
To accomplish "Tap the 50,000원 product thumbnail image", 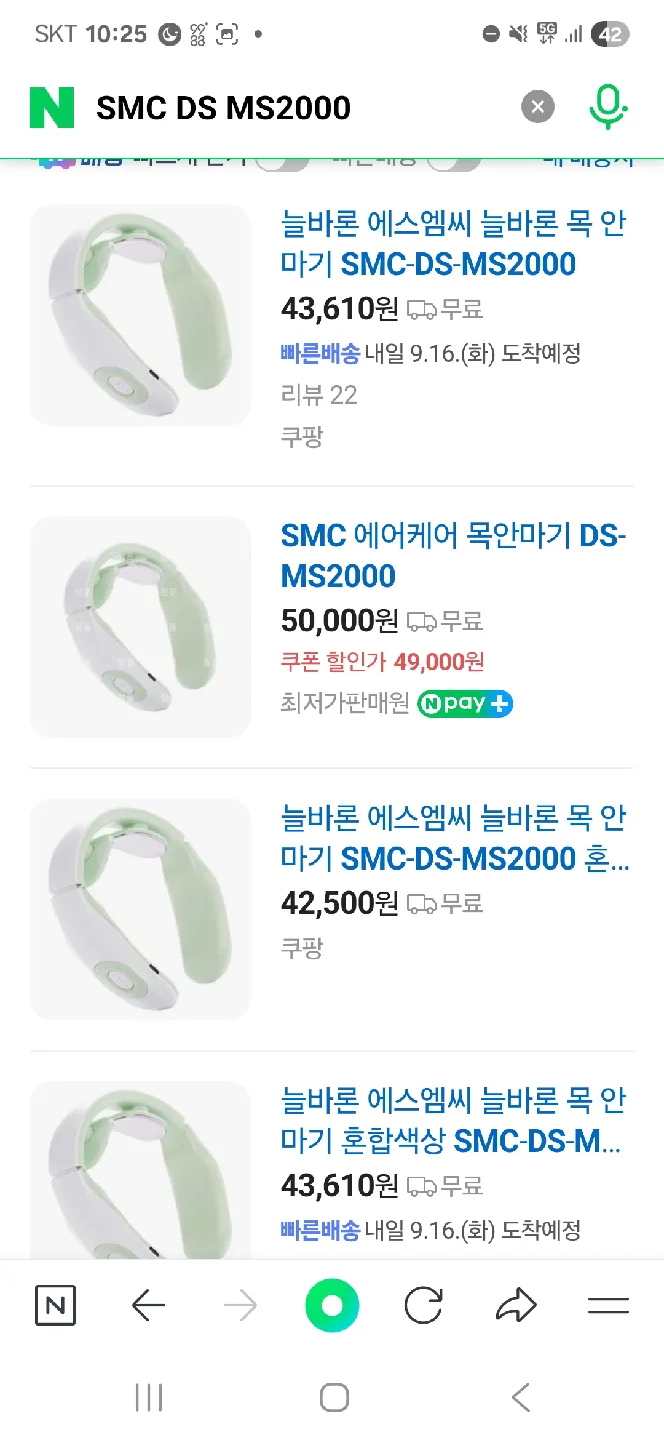I will coord(140,627).
